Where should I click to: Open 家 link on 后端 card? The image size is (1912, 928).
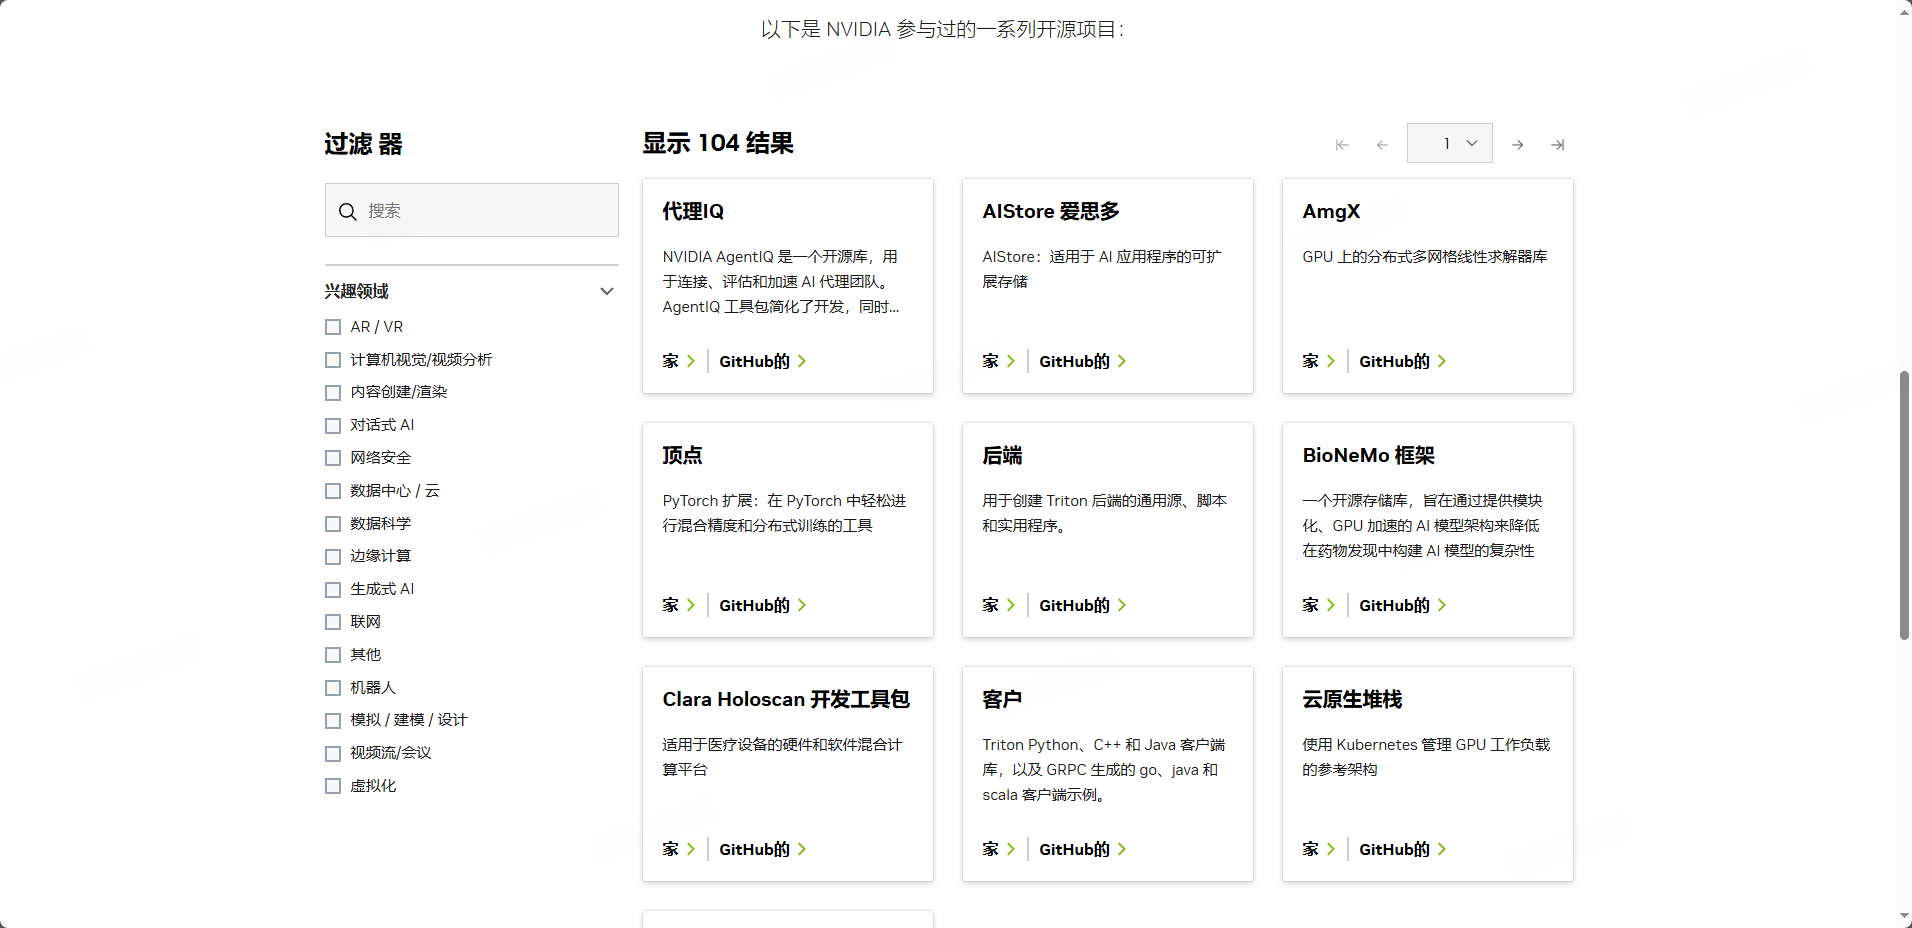[998, 605]
